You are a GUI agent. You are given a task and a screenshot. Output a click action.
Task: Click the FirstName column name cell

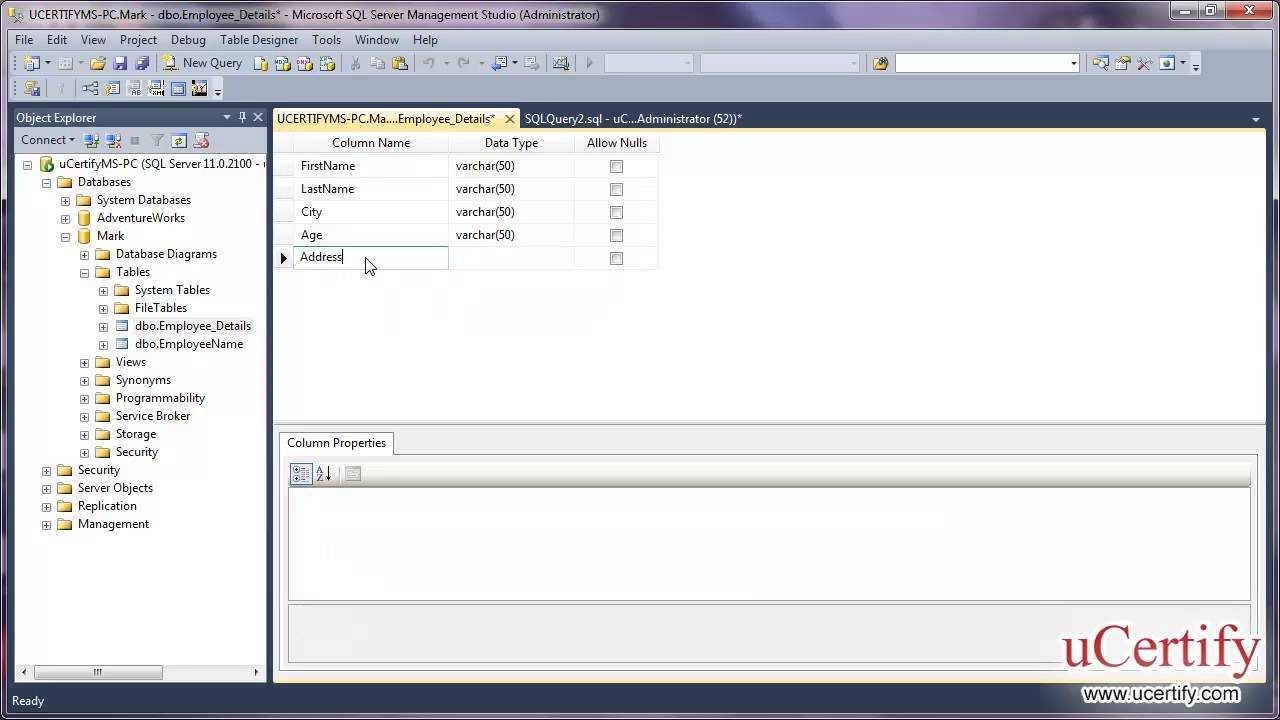(x=371, y=166)
